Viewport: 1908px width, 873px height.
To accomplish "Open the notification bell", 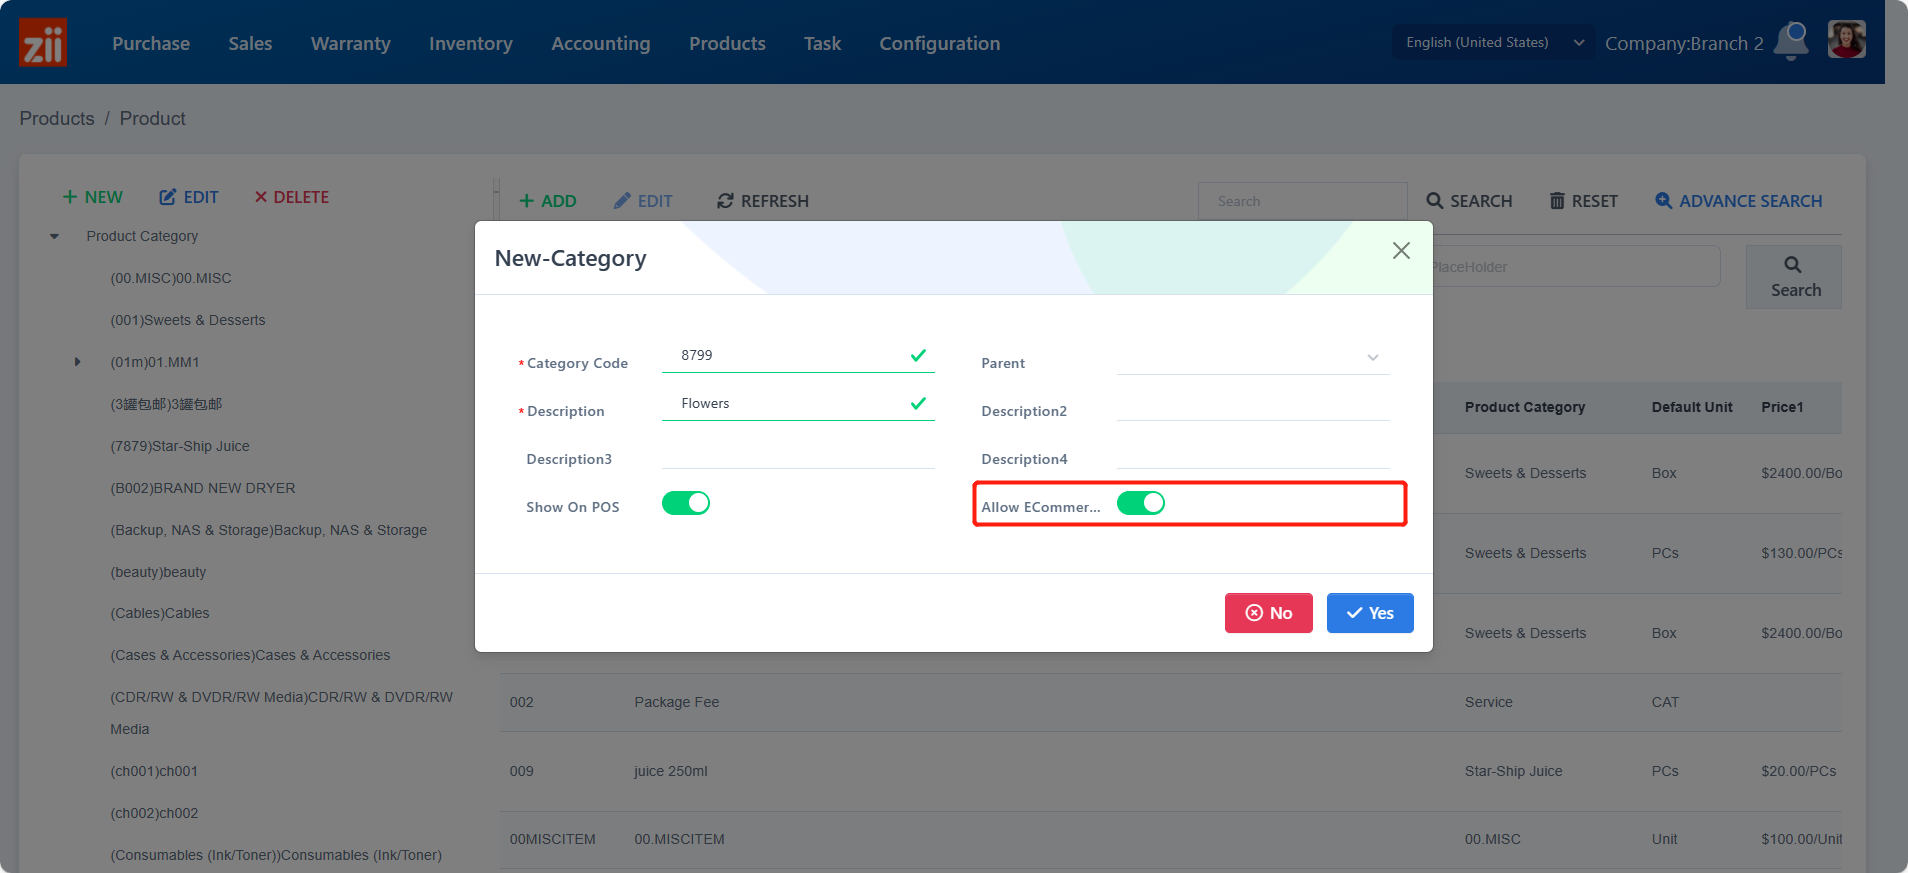I will 1791,41.
